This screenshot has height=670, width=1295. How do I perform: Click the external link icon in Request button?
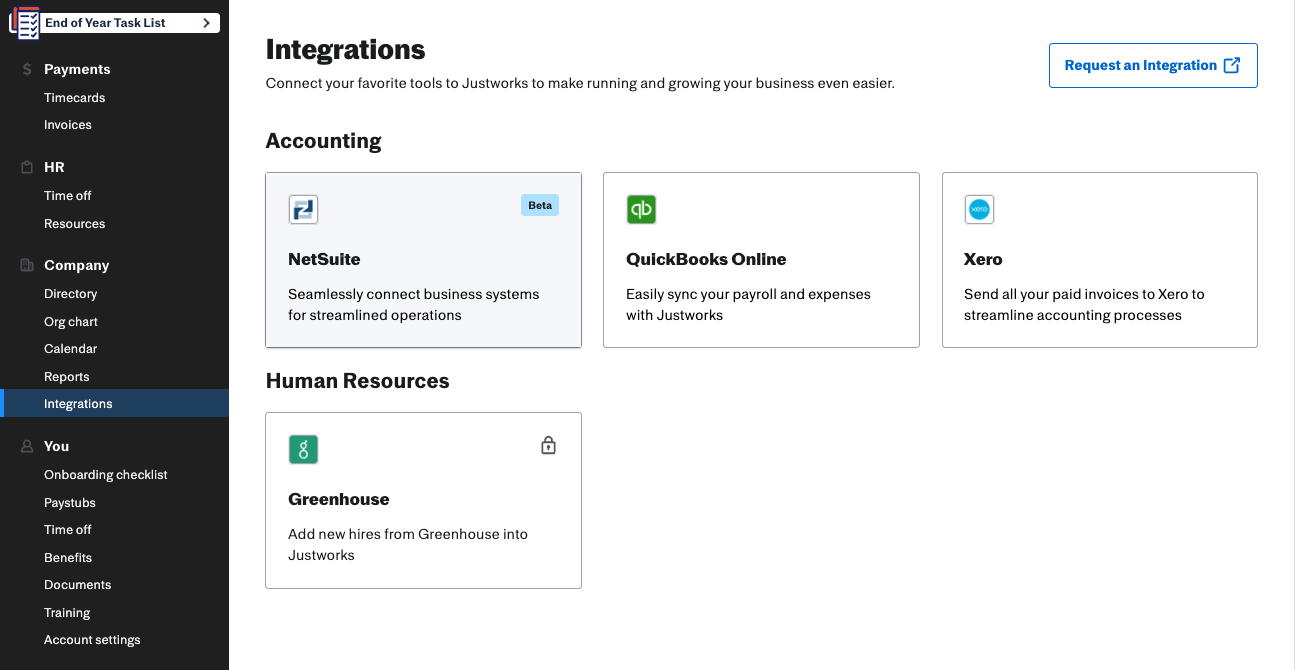(1232, 65)
